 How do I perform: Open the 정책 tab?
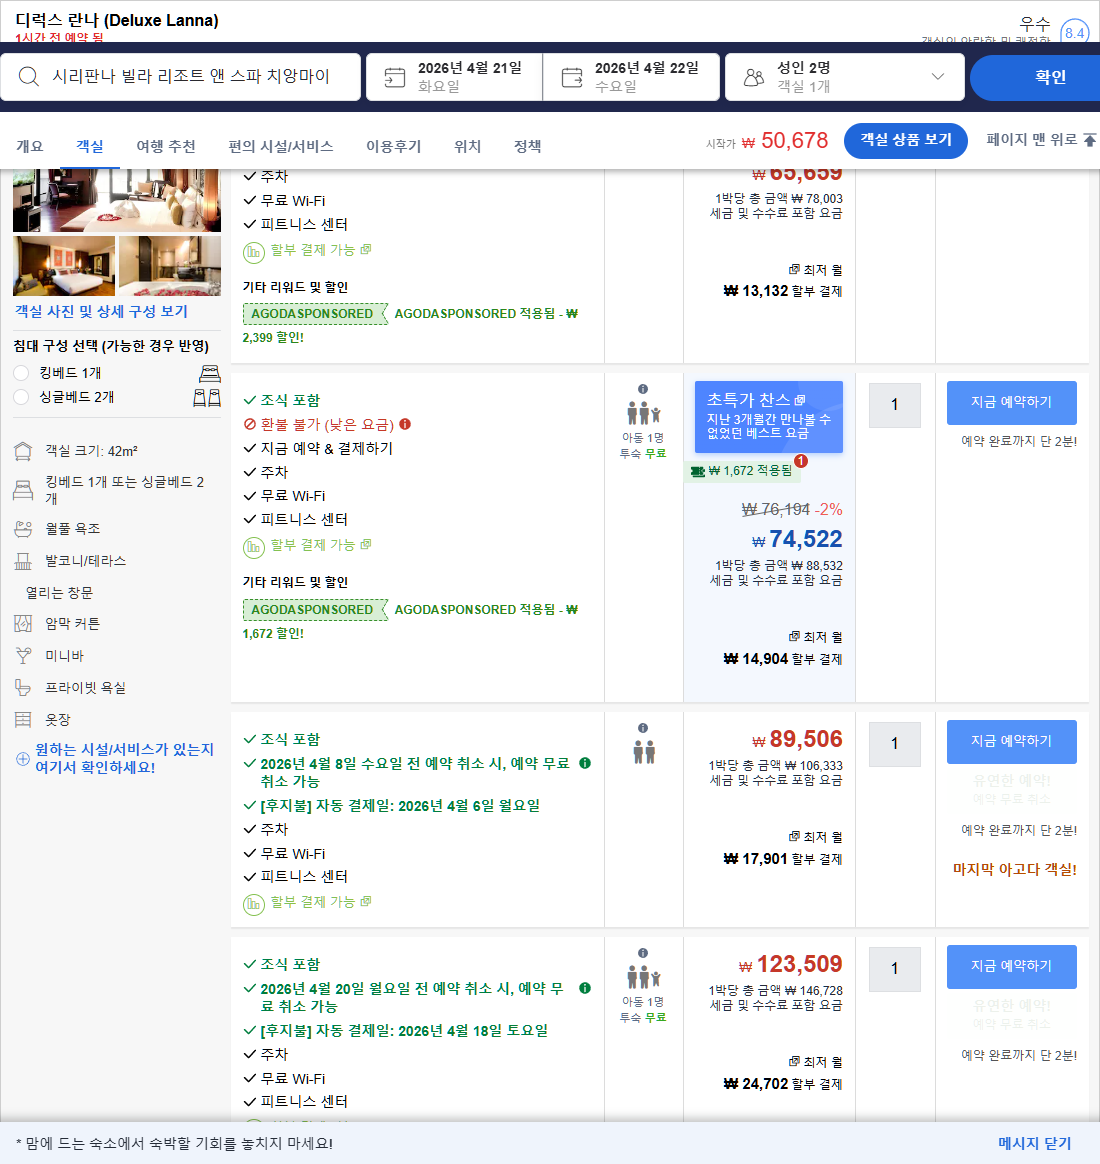pyautogui.click(x=528, y=146)
